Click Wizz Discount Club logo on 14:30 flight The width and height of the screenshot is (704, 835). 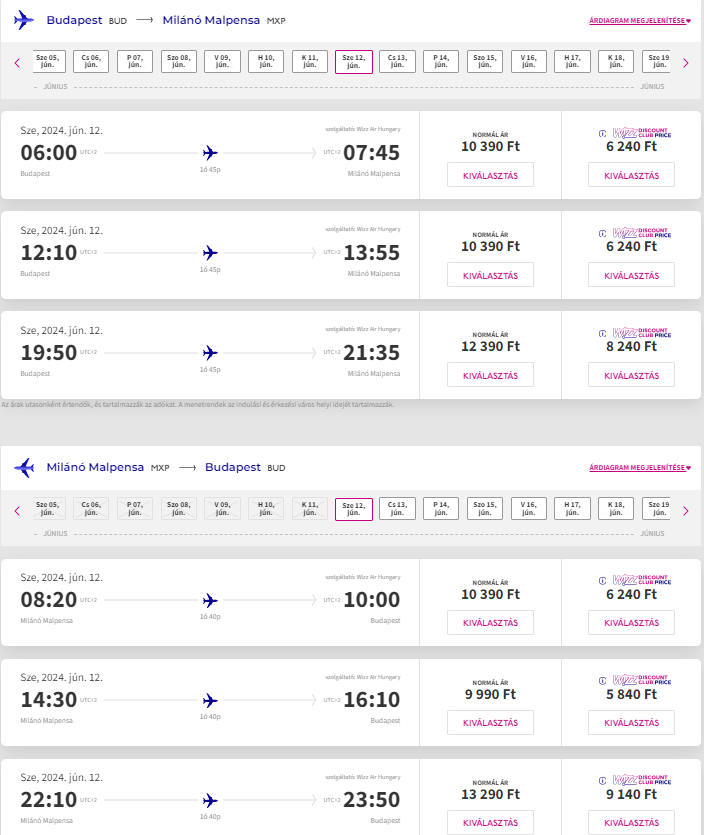pos(635,681)
